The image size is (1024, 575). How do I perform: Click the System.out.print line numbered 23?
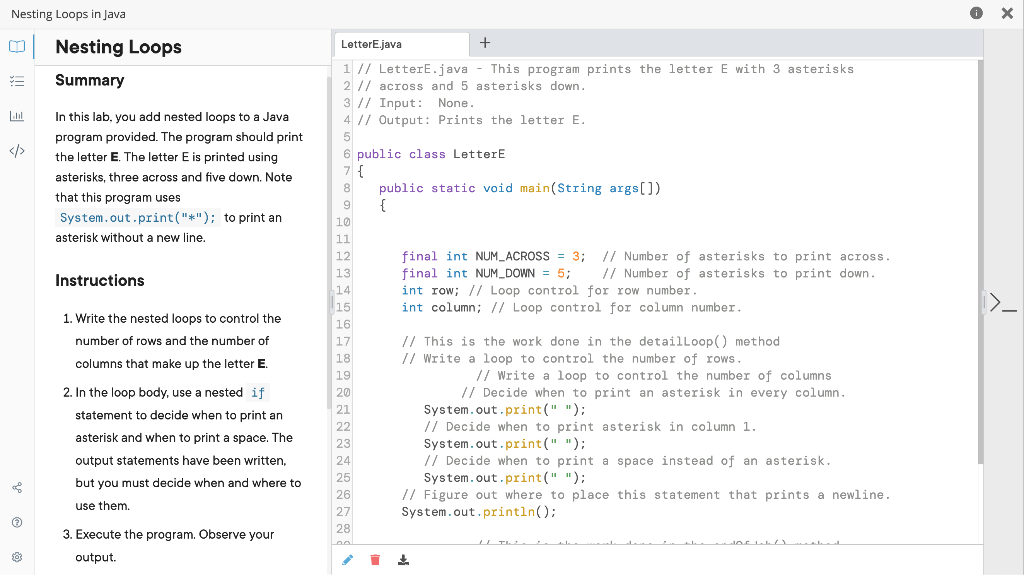[505, 444]
